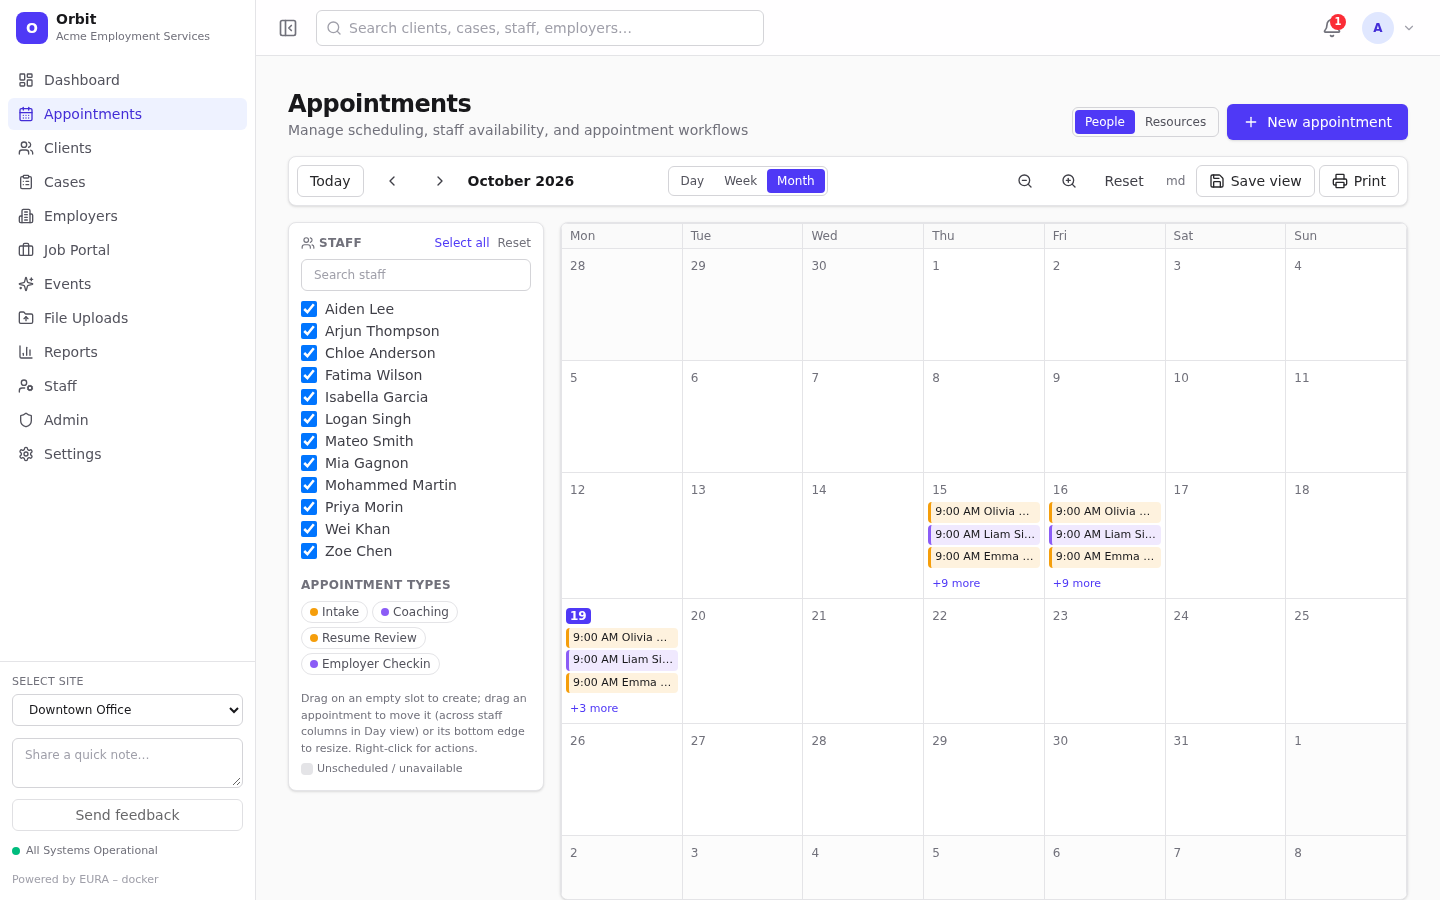Select the Month view tab
The width and height of the screenshot is (1440, 900).
coord(796,181)
